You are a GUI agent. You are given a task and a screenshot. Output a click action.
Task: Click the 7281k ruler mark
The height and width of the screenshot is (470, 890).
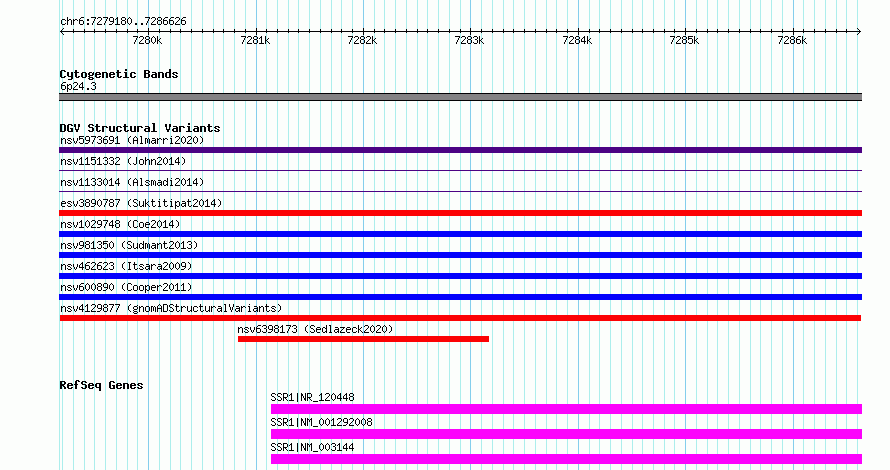coord(255,40)
